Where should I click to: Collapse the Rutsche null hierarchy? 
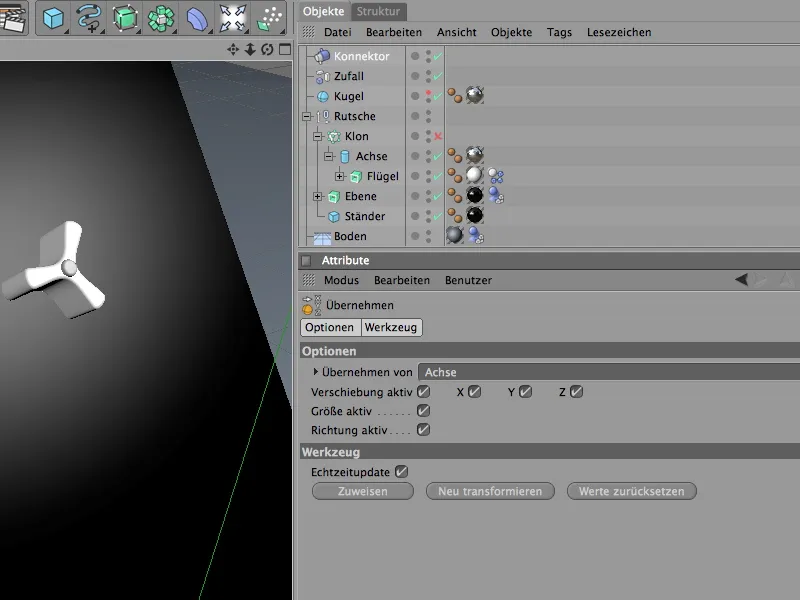(307, 116)
